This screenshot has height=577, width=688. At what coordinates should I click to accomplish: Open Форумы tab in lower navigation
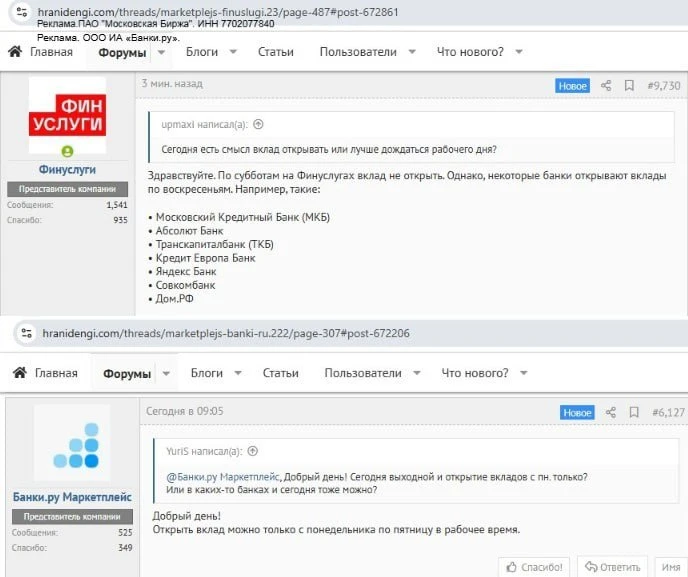[127, 374]
